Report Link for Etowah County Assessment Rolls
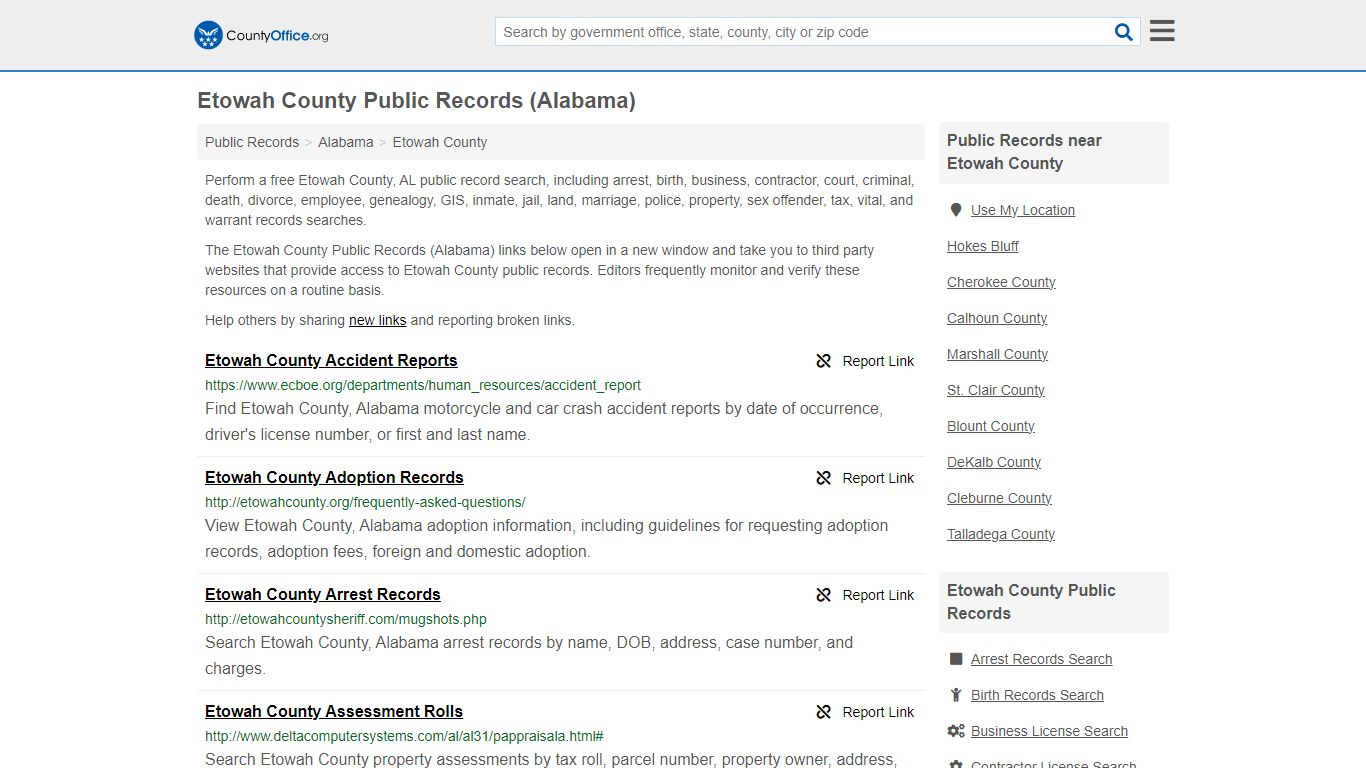Screen dimensions: 1366x768 pos(878,711)
